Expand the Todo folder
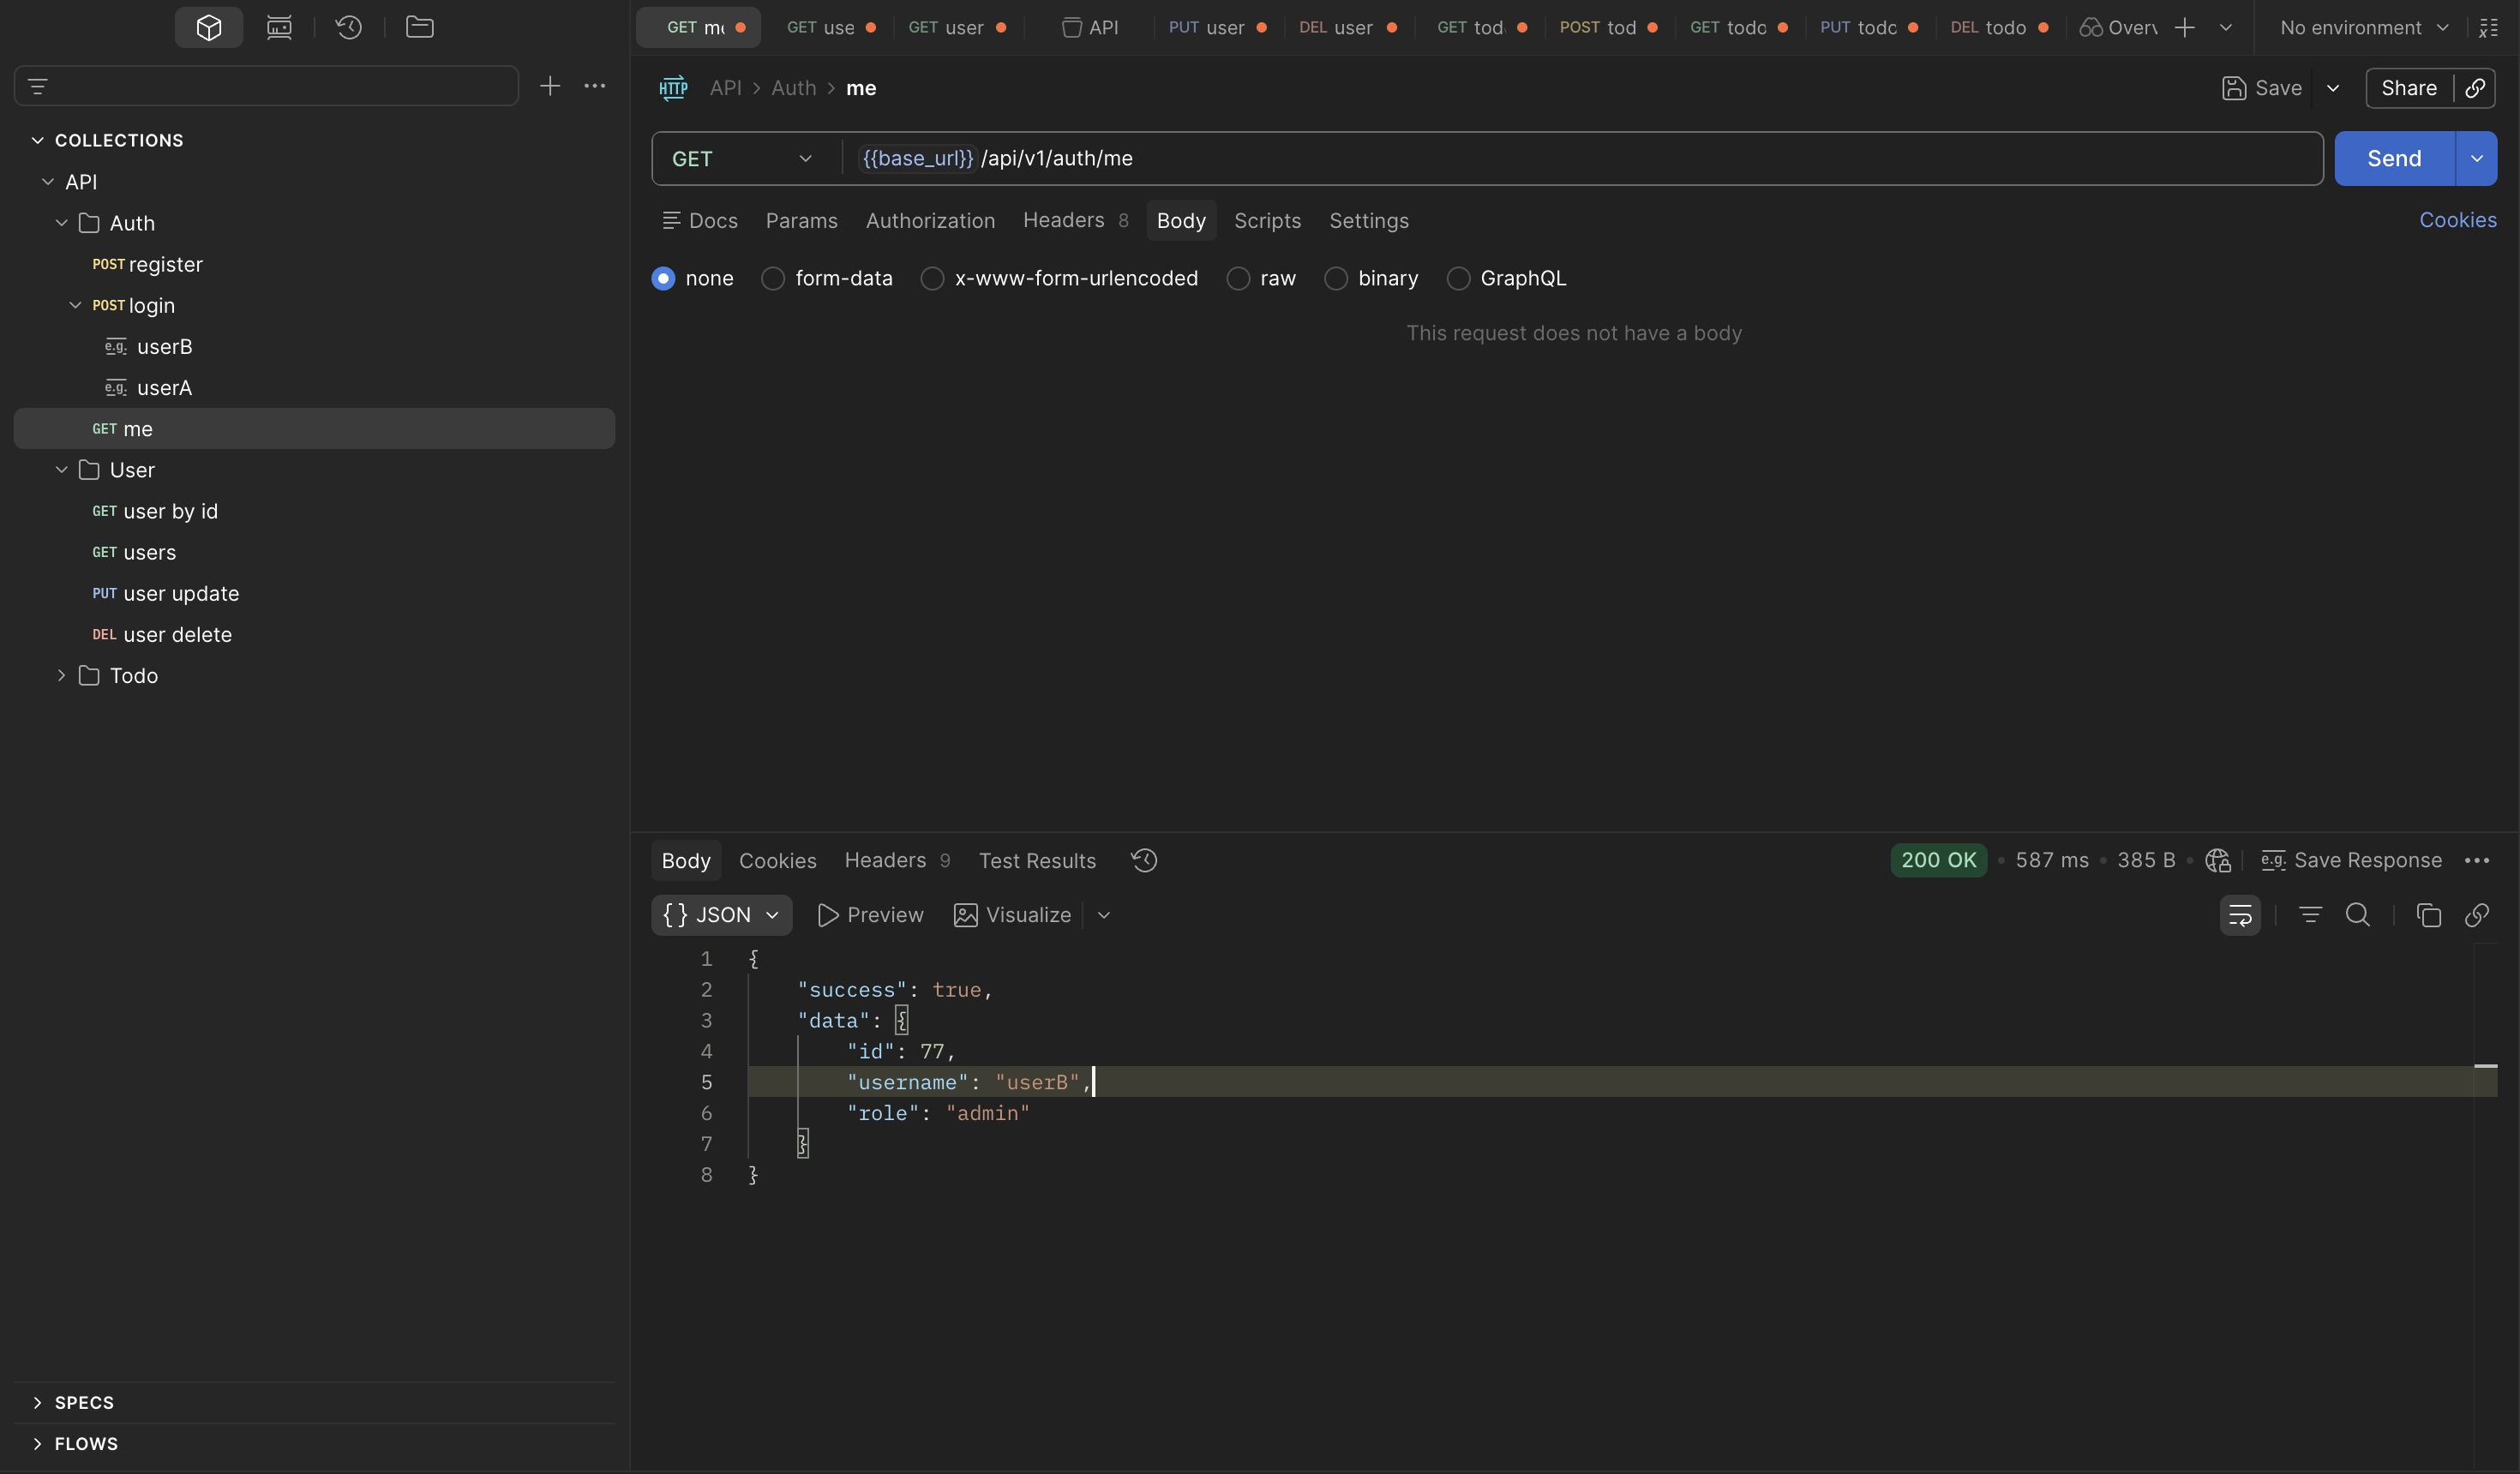The width and height of the screenshot is (2520, 1474). coord(62,676)
